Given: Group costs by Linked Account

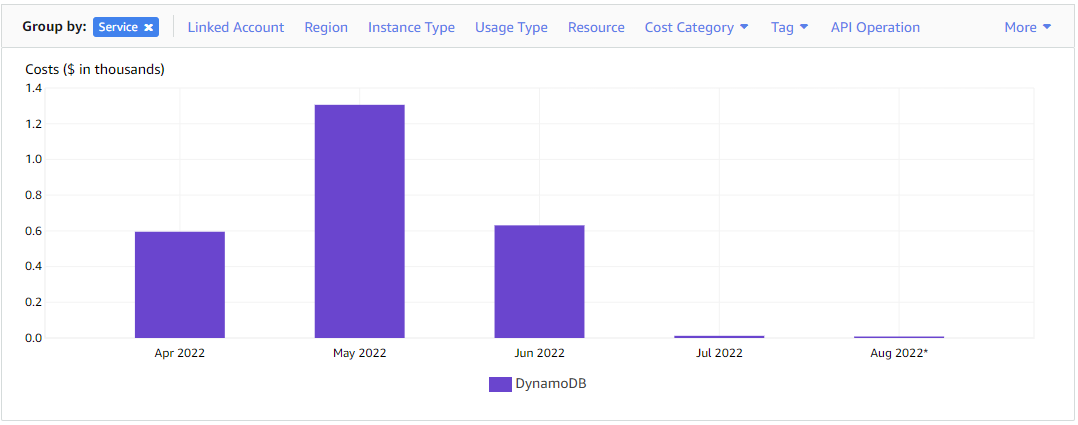Looking at the screenshot, I should [235, 28].
